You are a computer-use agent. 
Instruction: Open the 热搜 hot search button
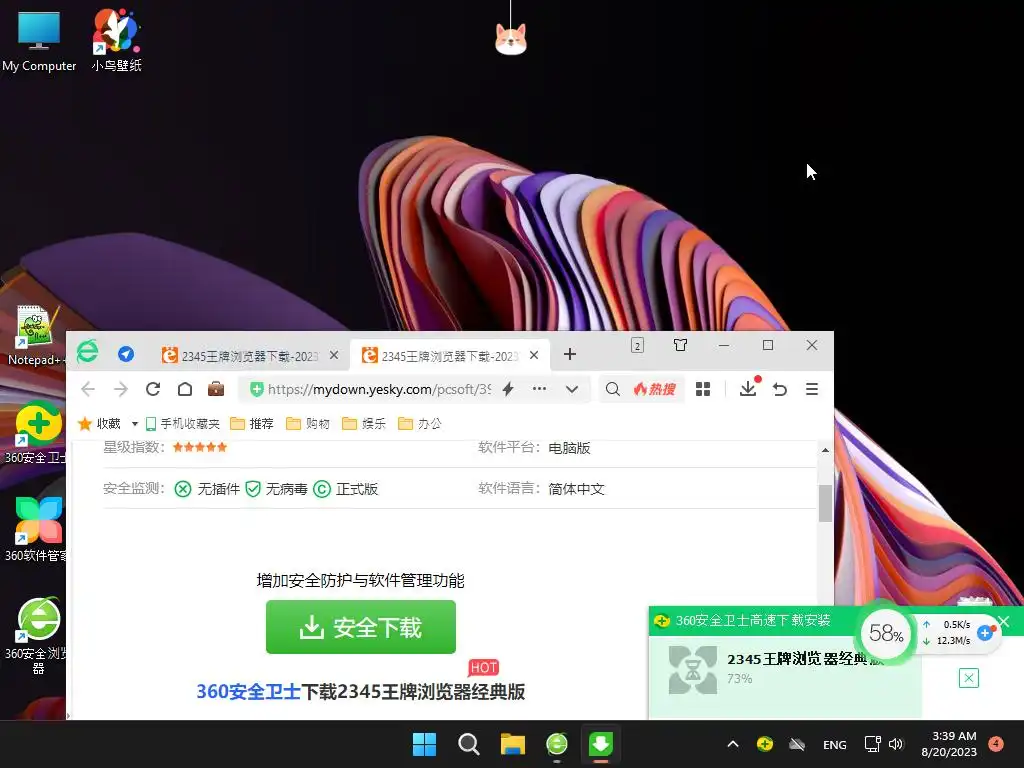tap(655, 389)
